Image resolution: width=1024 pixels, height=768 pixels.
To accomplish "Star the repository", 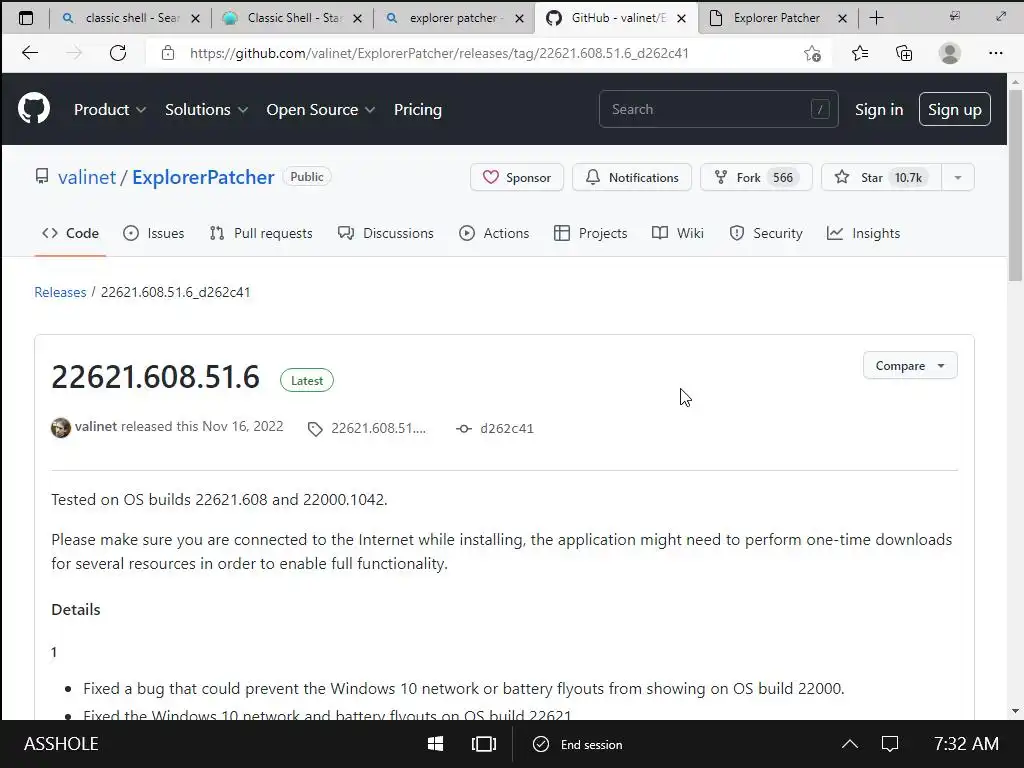I will [881, 177].
